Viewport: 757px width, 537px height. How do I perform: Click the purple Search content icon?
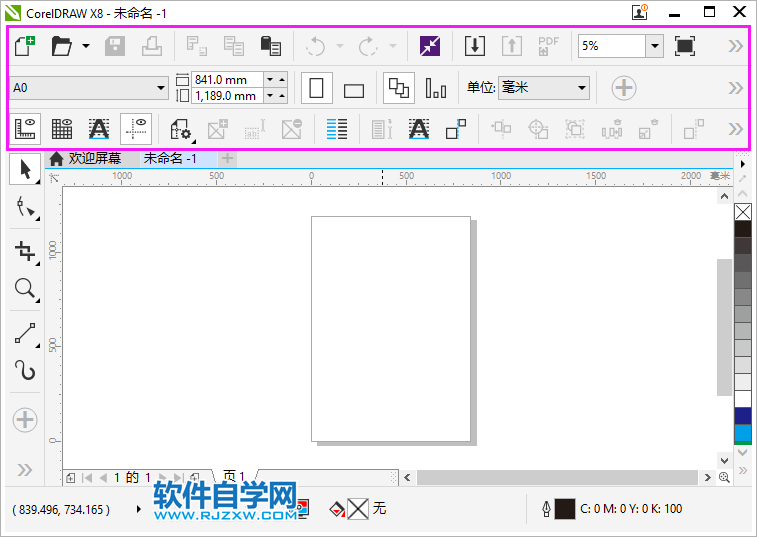(430, 46)
